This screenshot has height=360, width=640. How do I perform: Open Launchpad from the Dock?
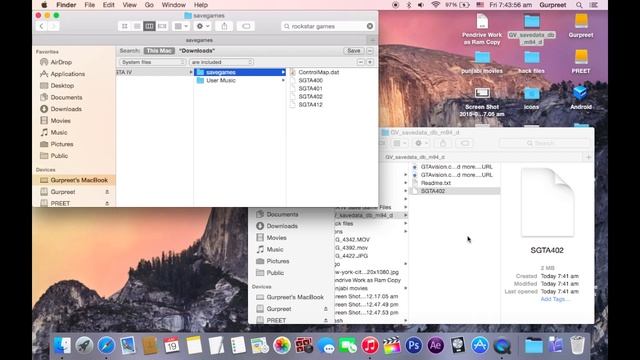click(84, 346)
